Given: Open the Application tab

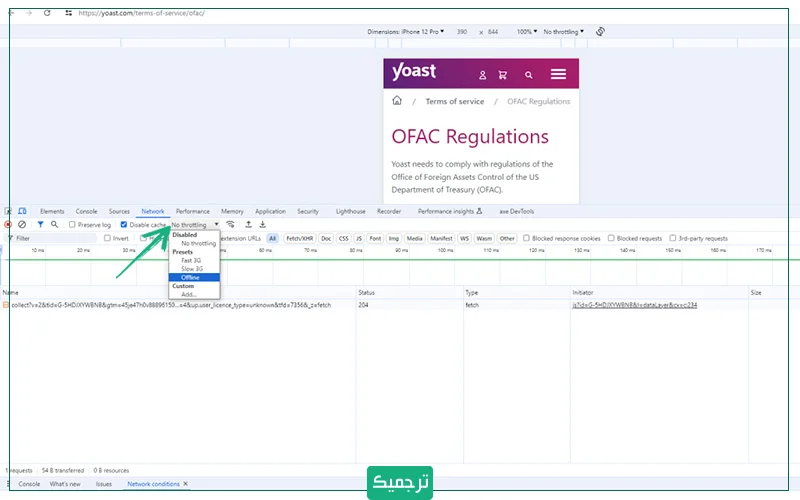Looking at the screenshot, I should 270,211.
